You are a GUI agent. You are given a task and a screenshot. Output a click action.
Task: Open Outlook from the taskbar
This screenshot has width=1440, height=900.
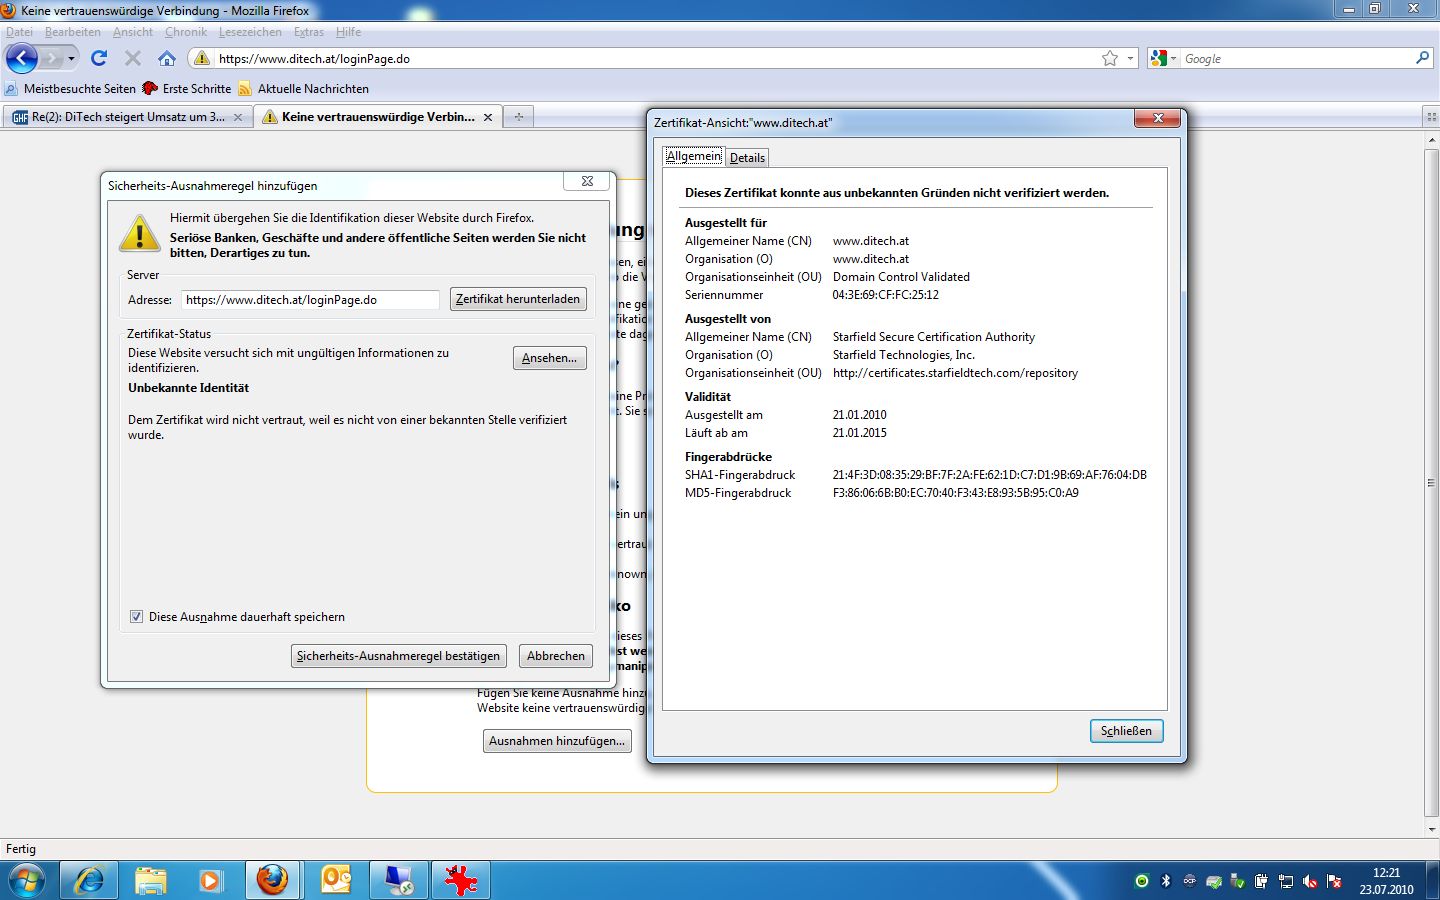(x=336, y=880)
